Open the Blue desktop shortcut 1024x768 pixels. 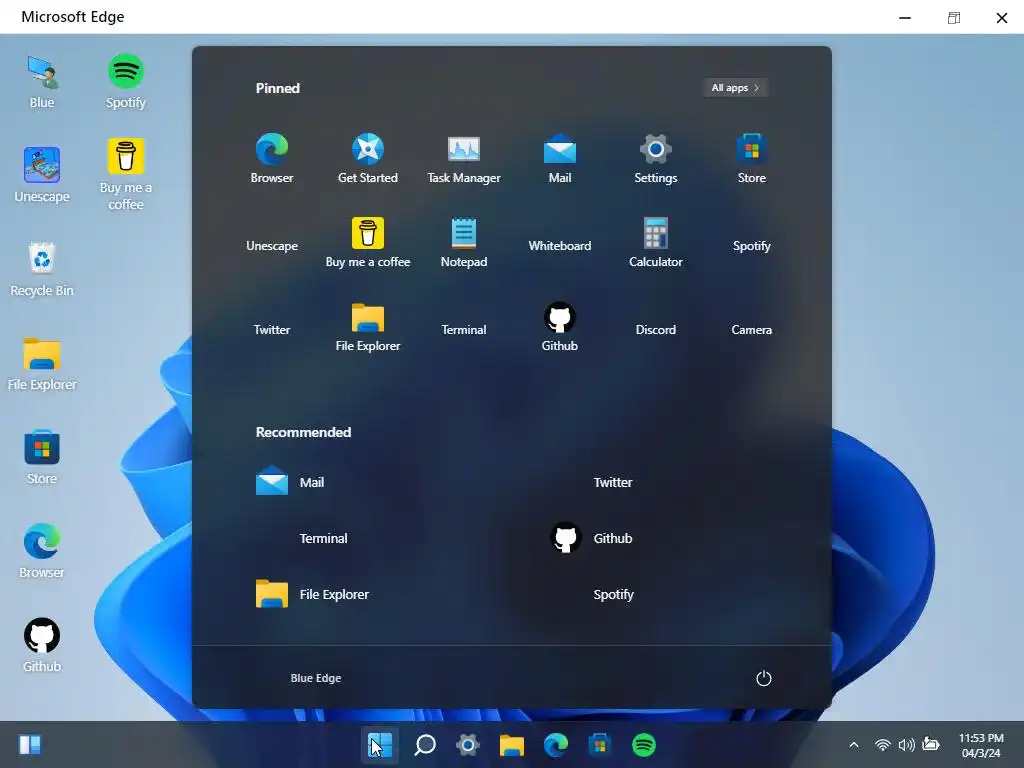coord(42,82)
